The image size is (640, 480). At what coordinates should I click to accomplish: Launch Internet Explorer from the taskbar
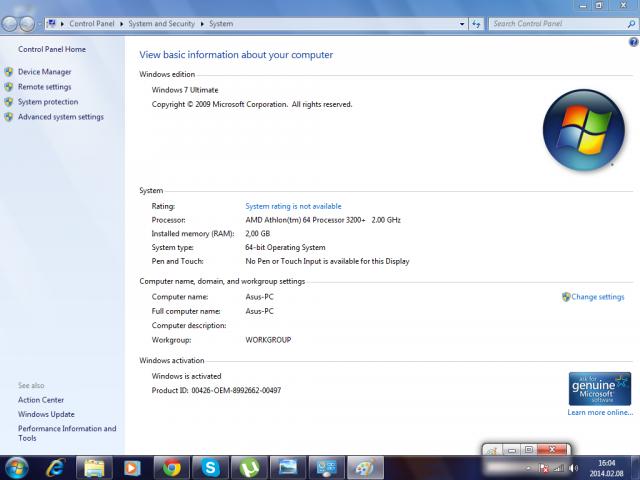click(55, 467)
